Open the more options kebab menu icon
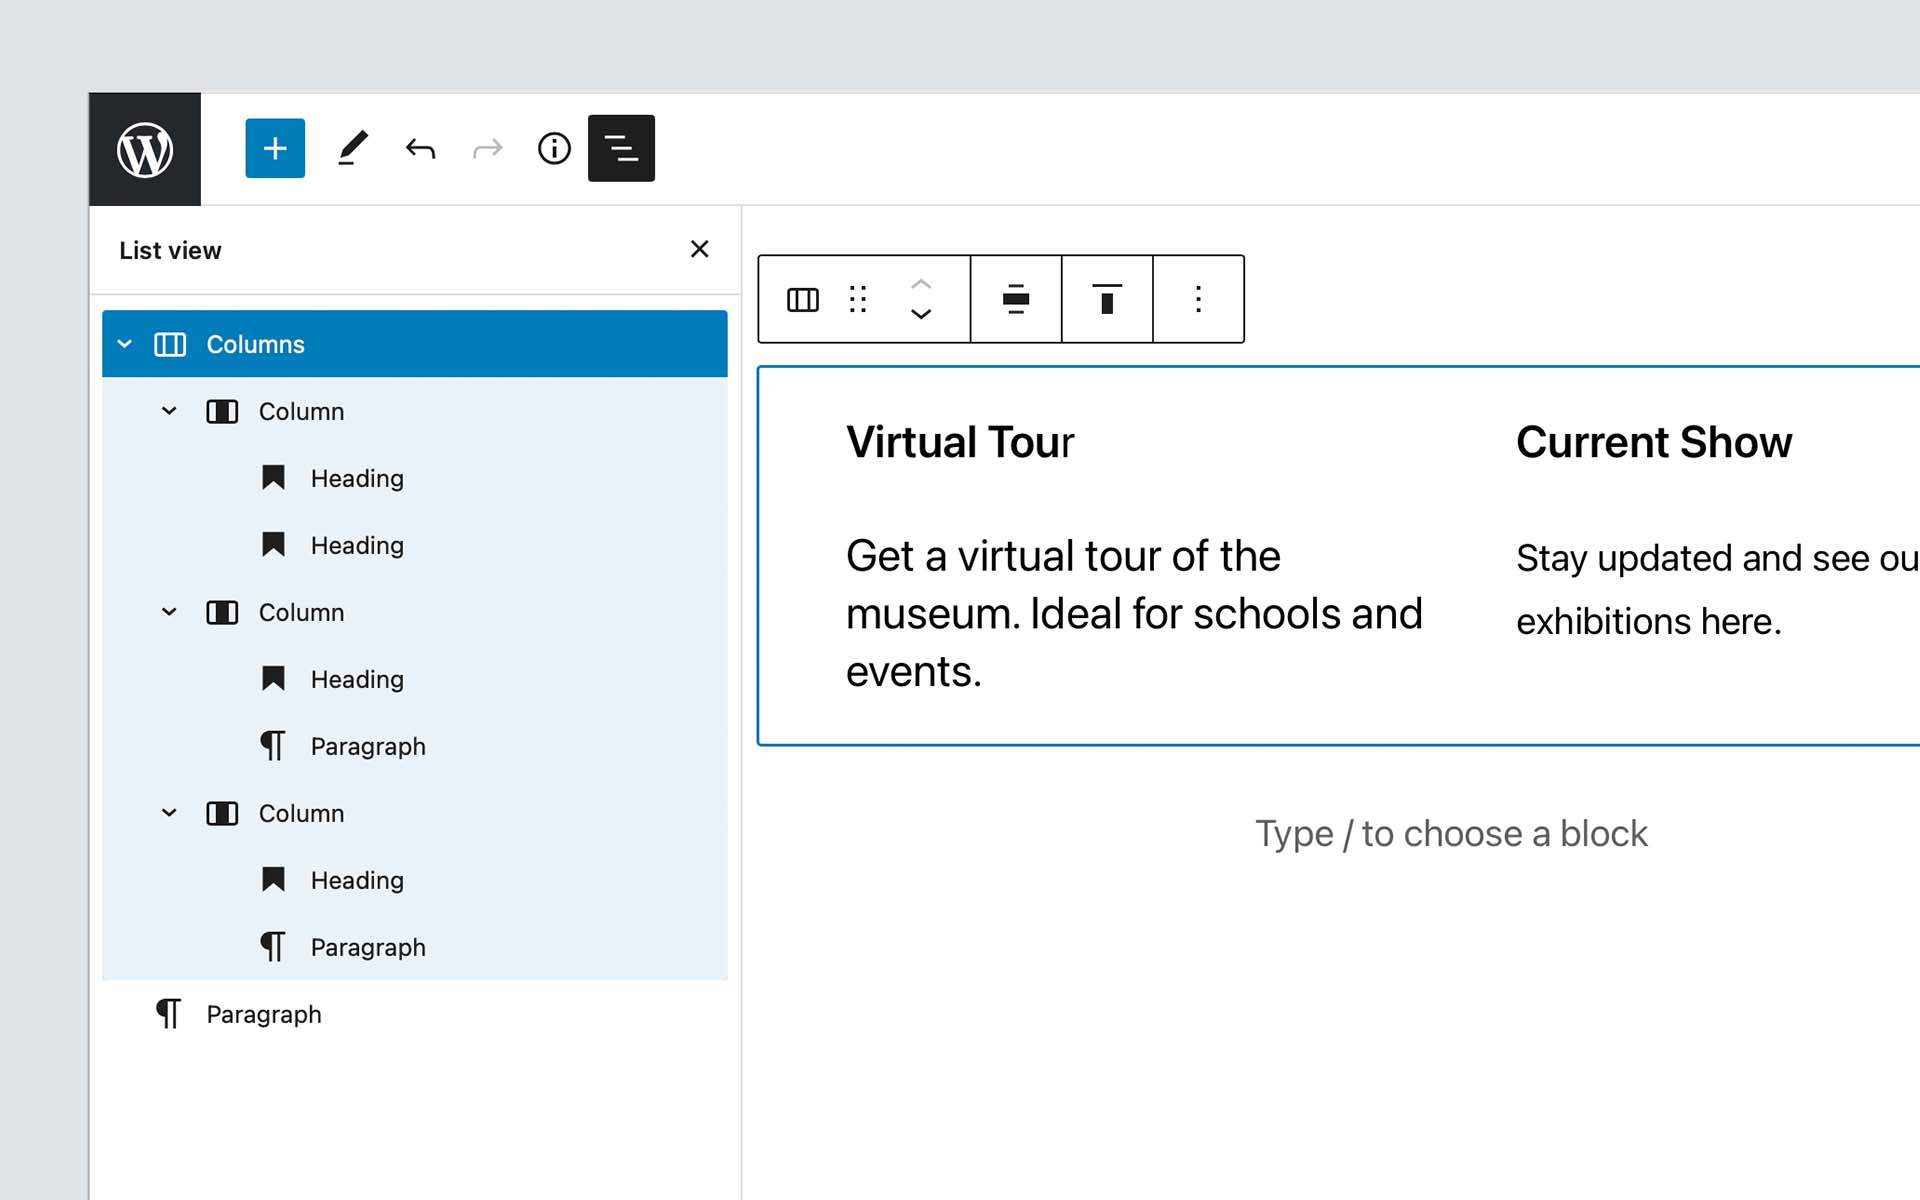Image resolution: width=1920 pixels, height=1200 pixels. [x=1197, y=299]
